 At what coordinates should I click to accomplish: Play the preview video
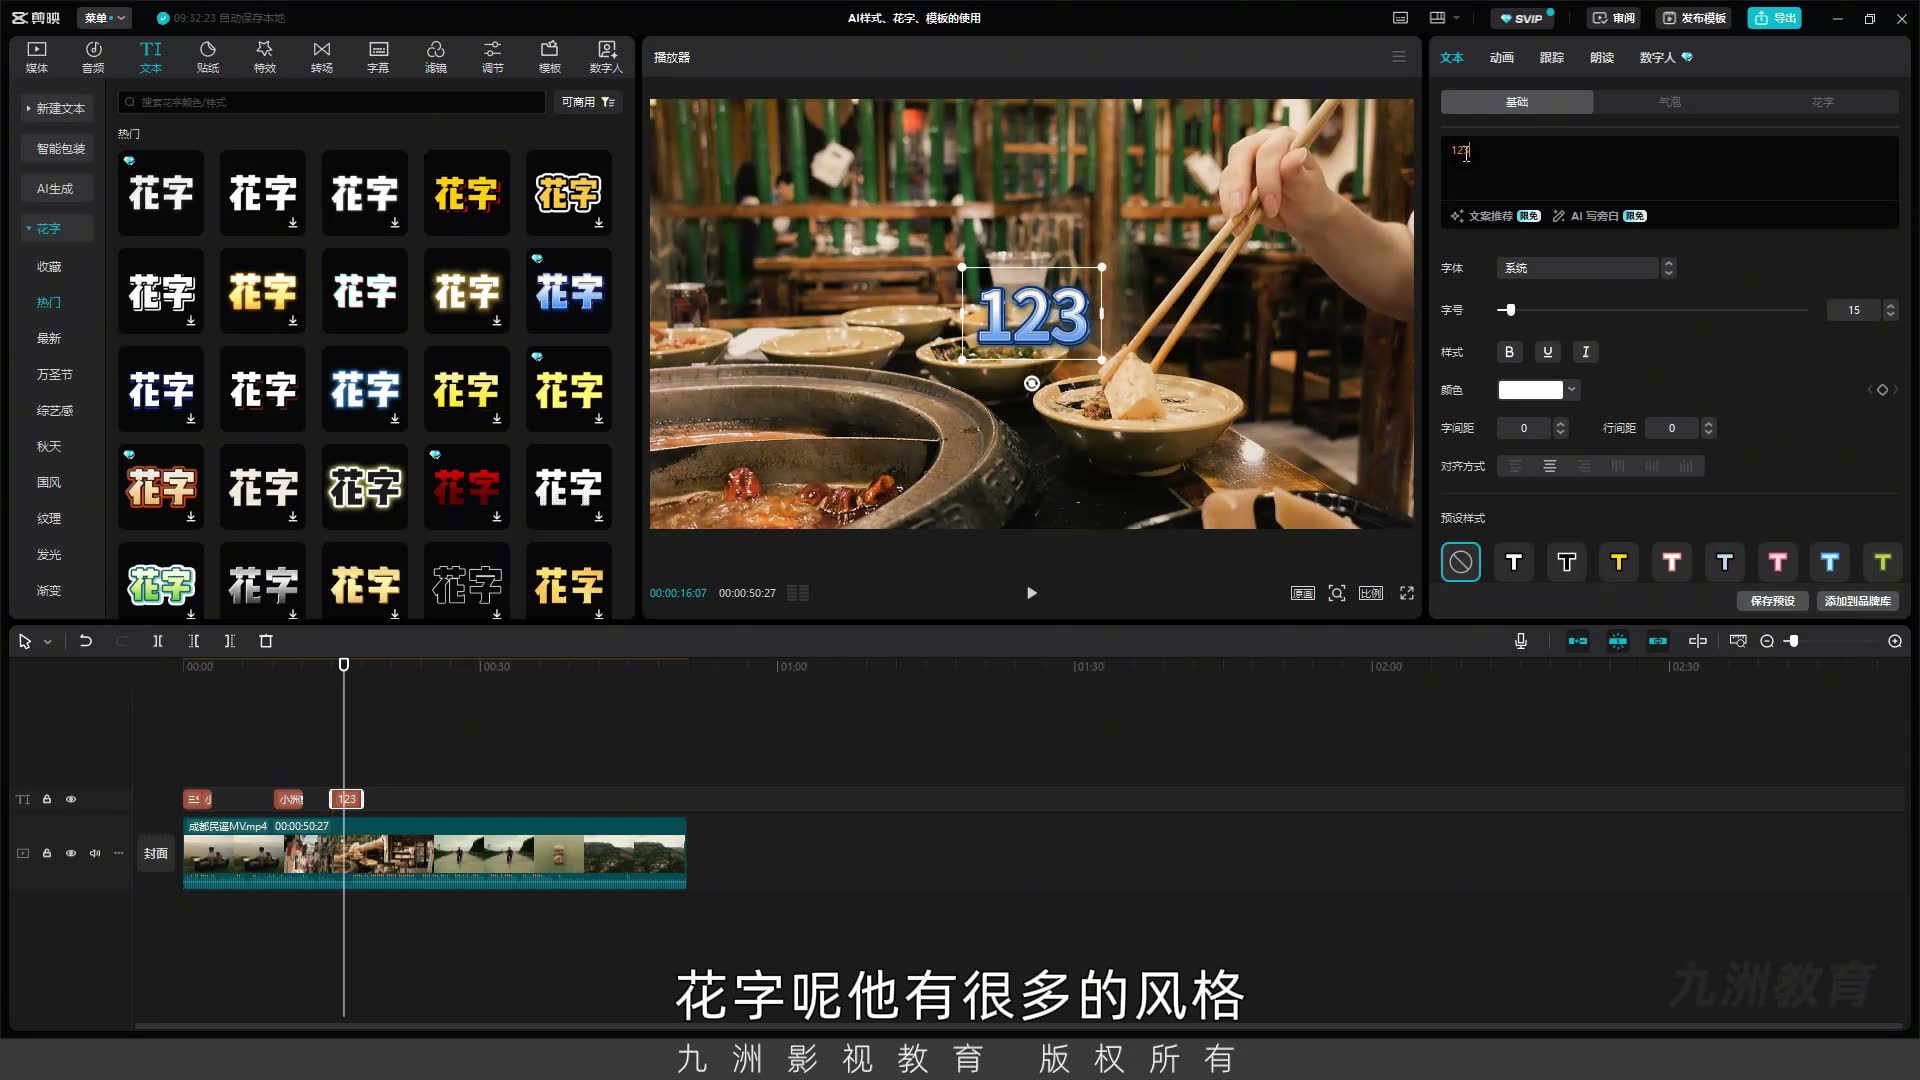click(x=1032, y=593)
